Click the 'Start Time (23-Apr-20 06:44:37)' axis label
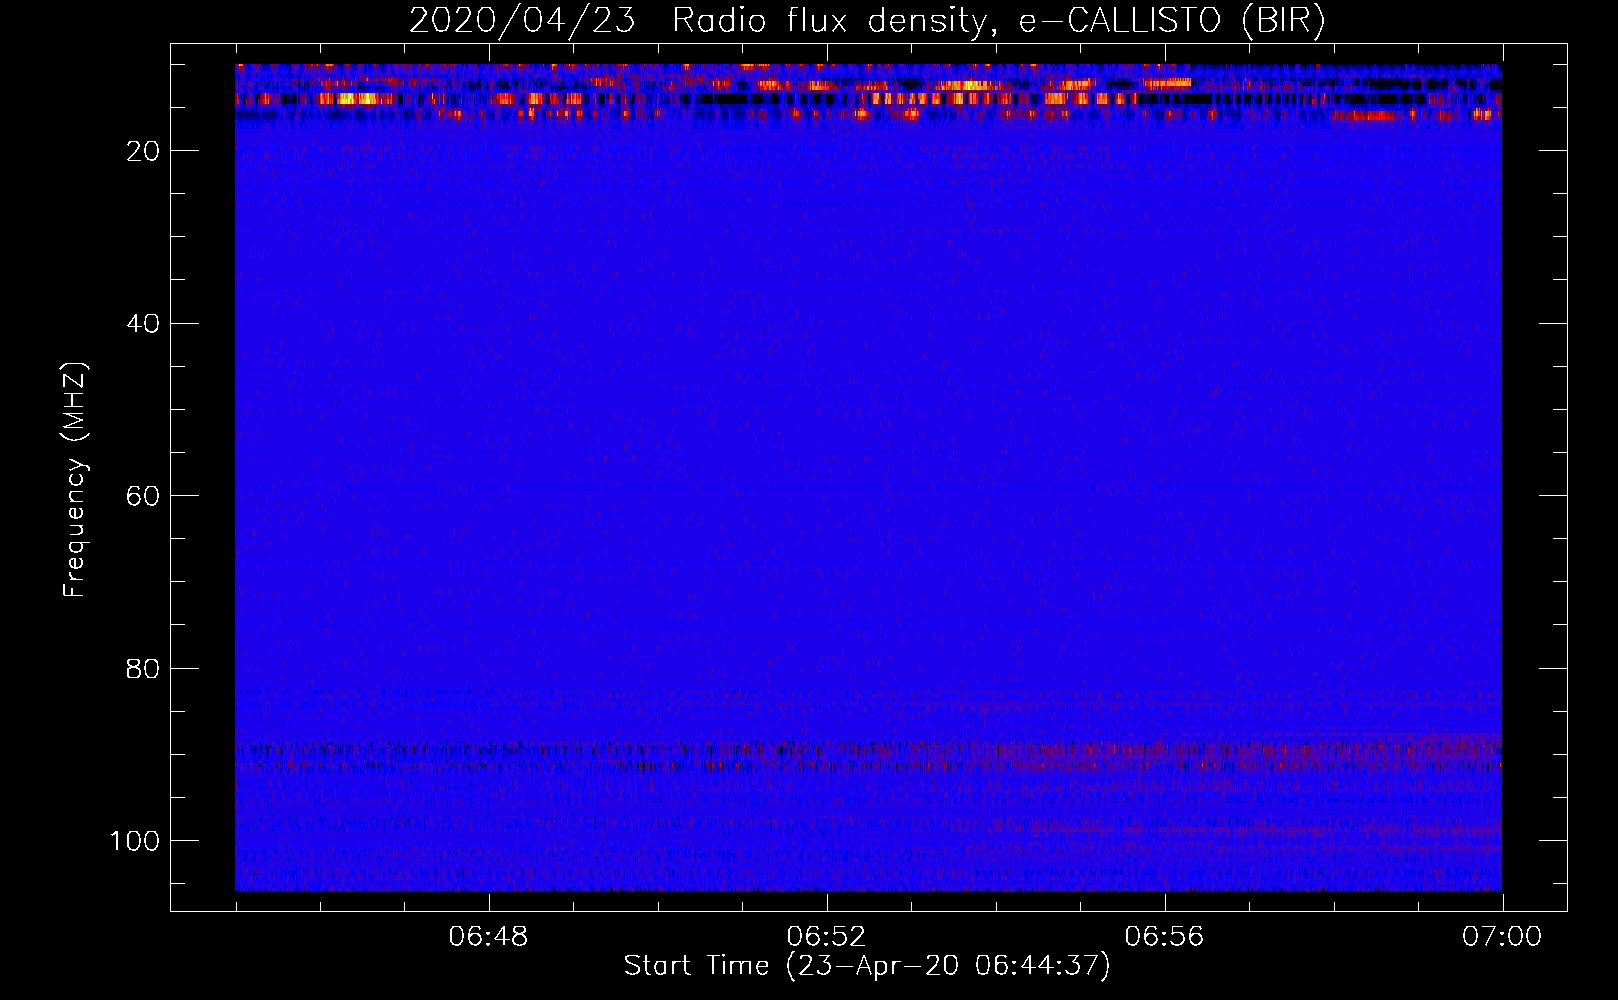Screen dimensions: 1618x1000 867,966
